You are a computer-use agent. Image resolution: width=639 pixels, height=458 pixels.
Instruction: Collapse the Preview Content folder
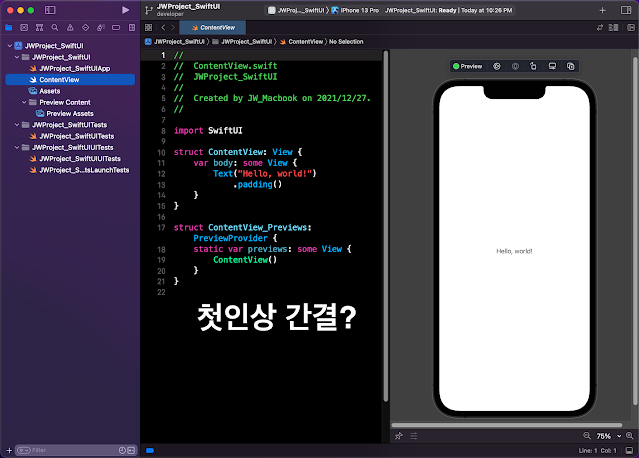pyautogui.click(x=24, y=102)
